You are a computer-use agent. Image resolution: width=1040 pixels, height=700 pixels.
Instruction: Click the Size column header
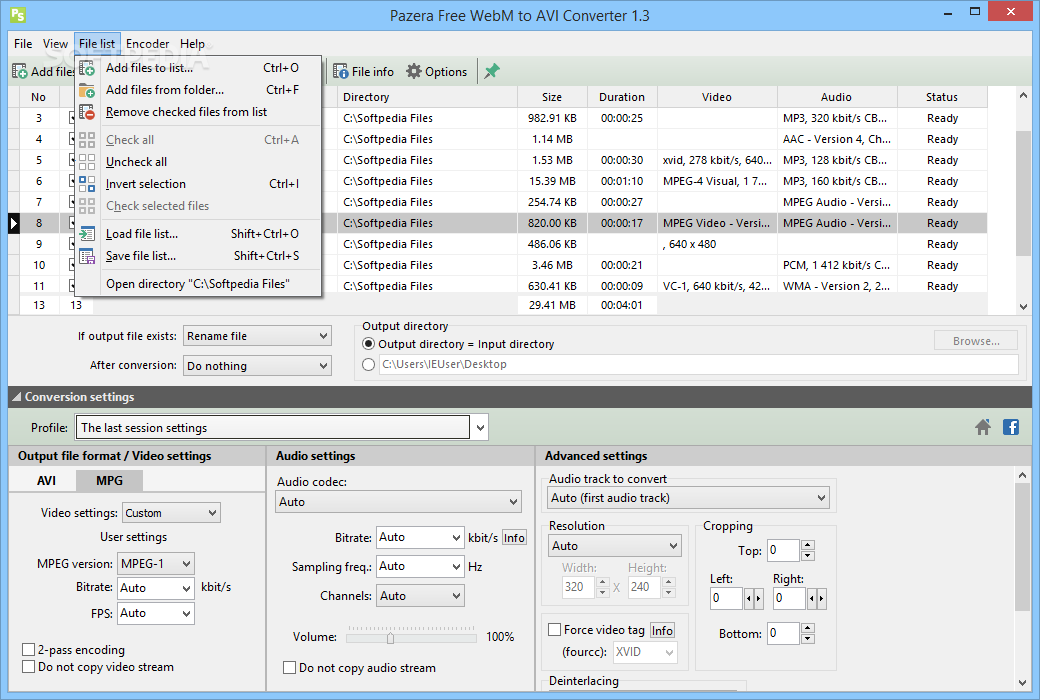point(552,97)
